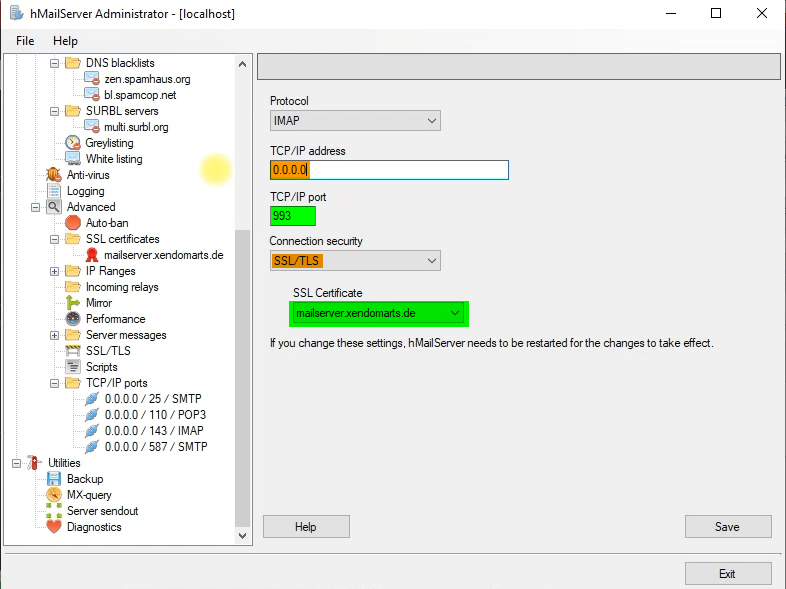Maximize the hMailServer Administrator window
The height and width of the screenshot is (589, 786).
(x=716, y=14)
